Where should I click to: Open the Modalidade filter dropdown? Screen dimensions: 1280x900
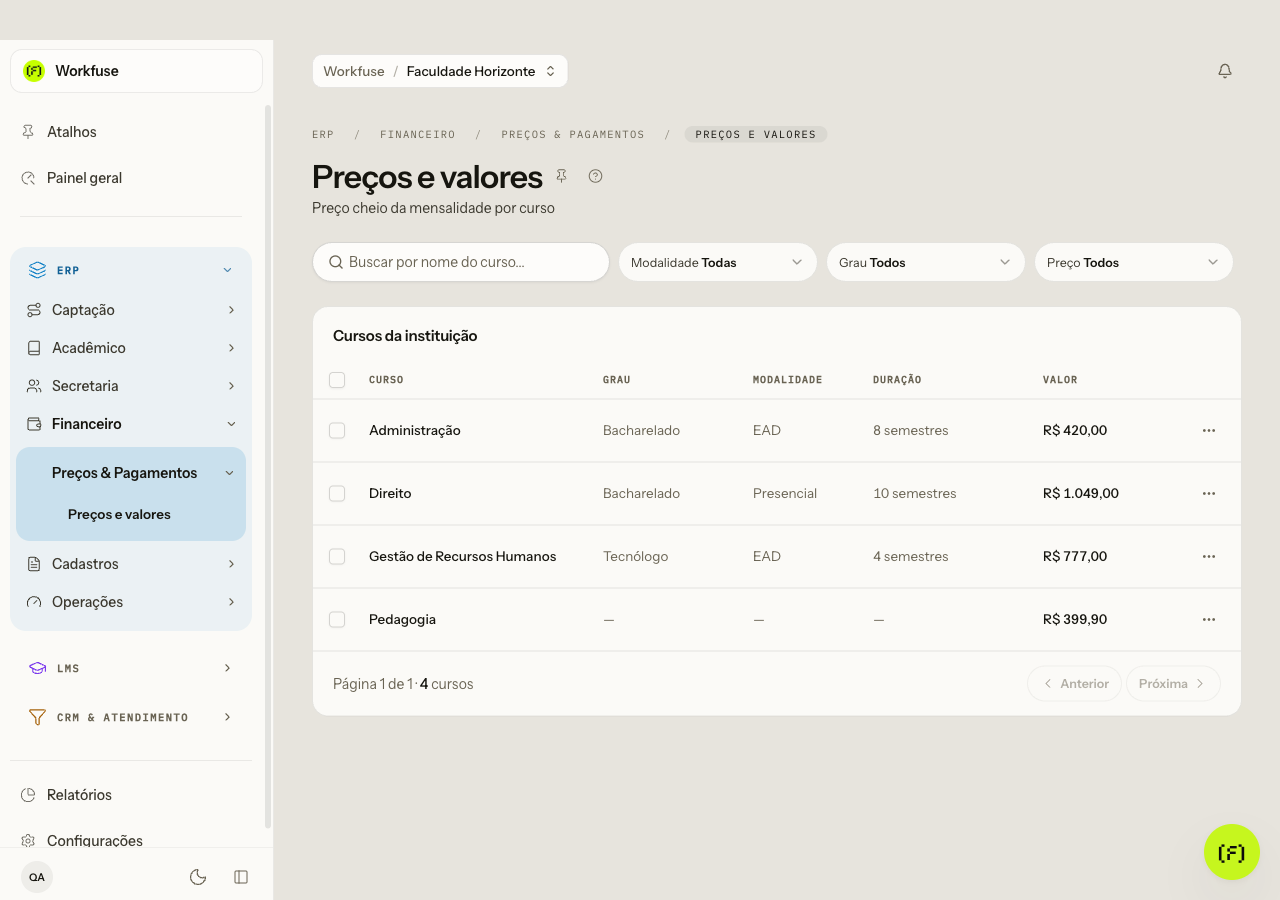click(x=717, y=262)
